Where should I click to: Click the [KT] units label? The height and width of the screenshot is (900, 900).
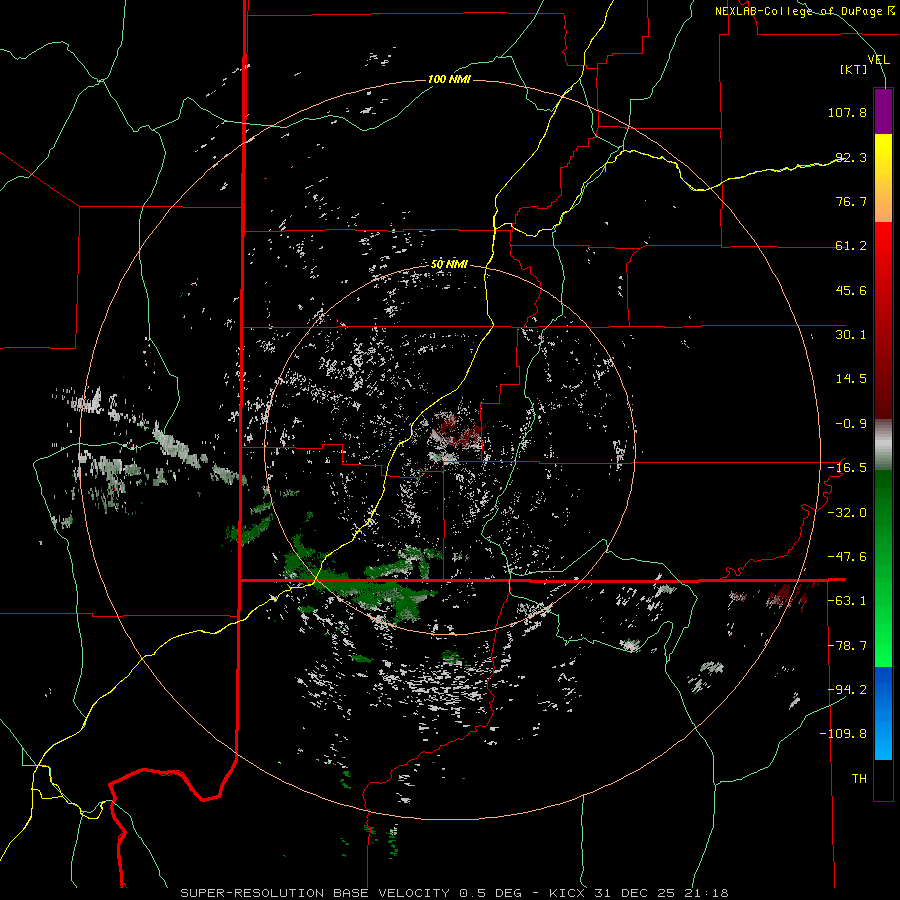coord(854,69)
